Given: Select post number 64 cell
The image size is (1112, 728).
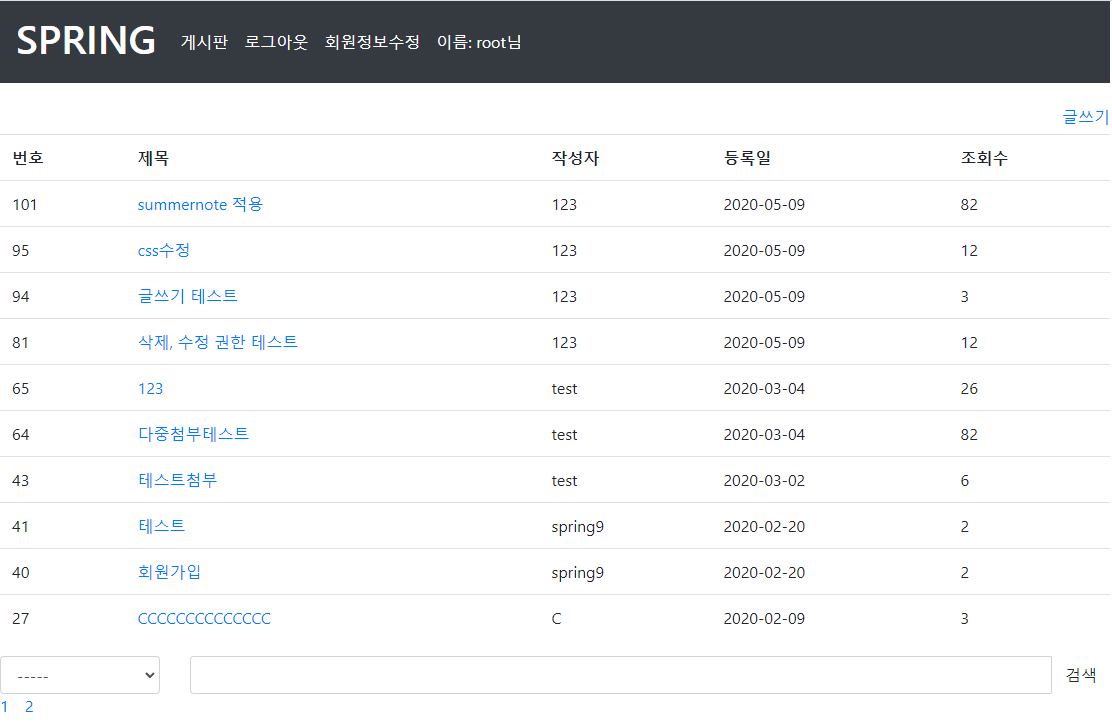Looking at the screenshot, I should pos(21,435).
